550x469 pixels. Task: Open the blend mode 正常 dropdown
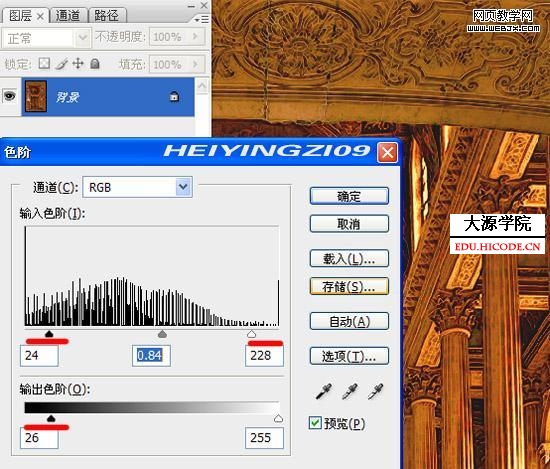coord(83,37)
